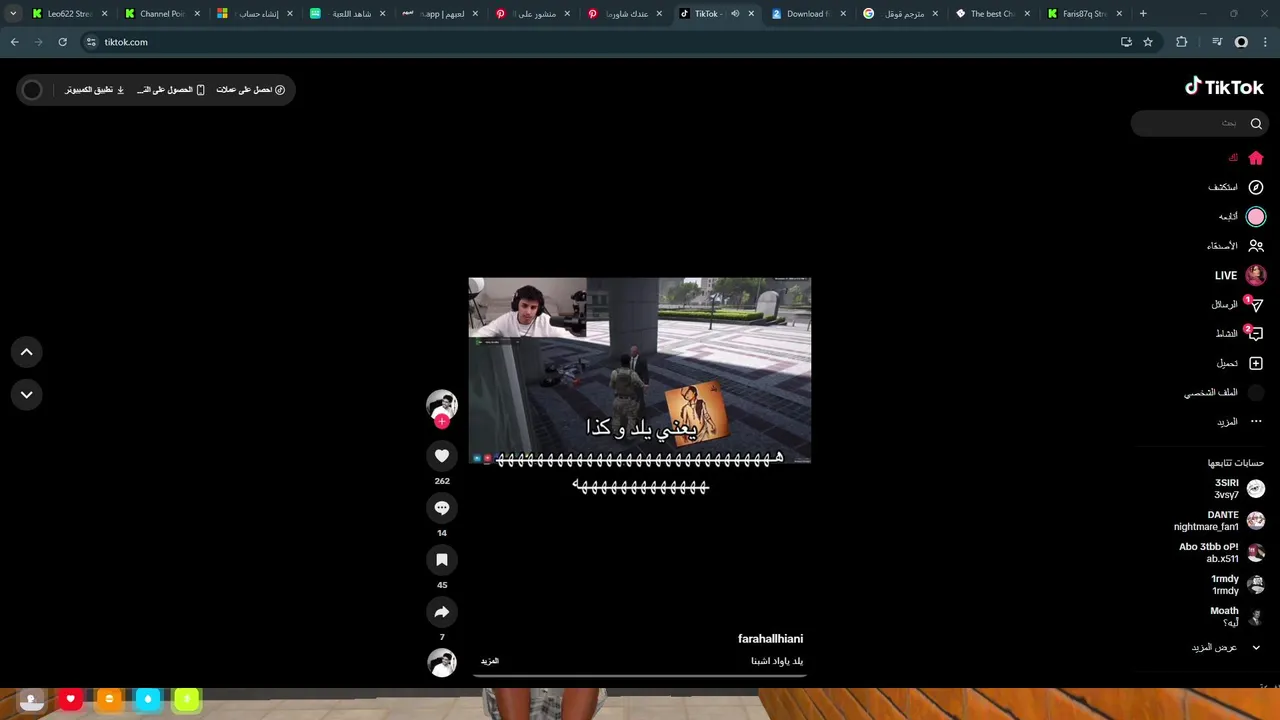Open the Messages paper plane icon
1280x720 pixels.
point(1256,305)
